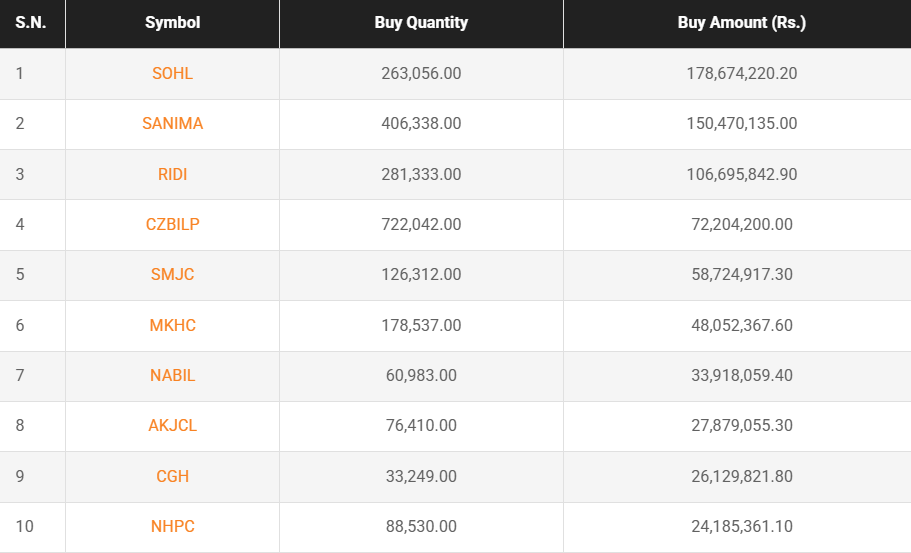
Task: Select buy quantity 178,537.00
Action: click(421, 325)
